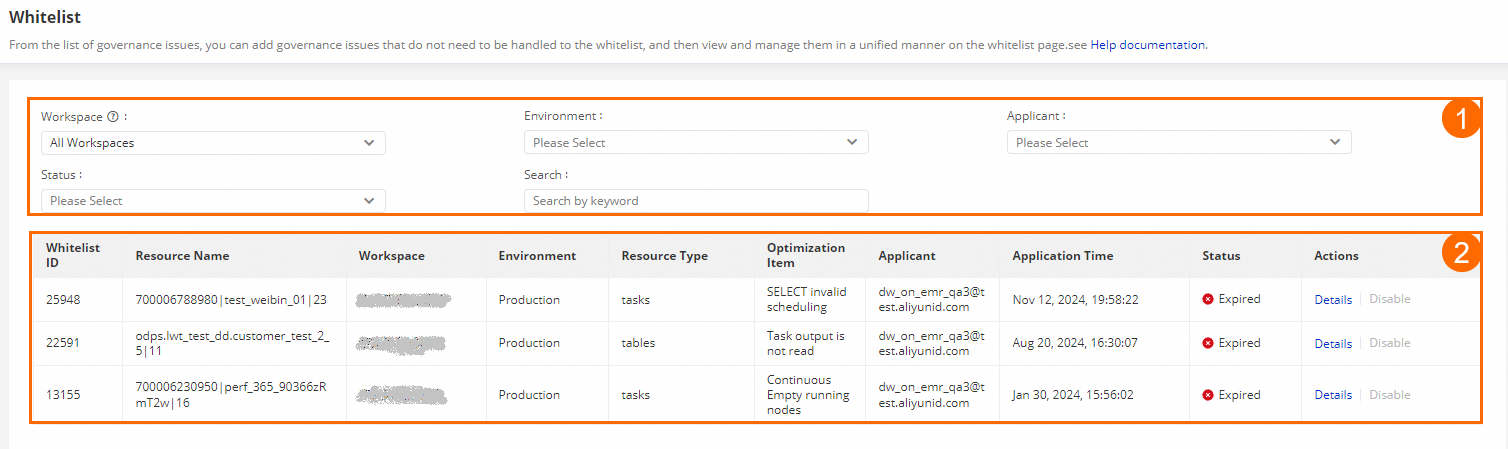
Task: Open the All Workspaces dropdown
Action: click(x=213, y=143)
